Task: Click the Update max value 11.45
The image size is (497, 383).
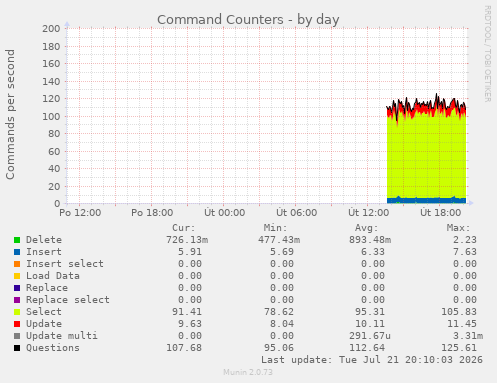Action: click(x=462, y=324)
